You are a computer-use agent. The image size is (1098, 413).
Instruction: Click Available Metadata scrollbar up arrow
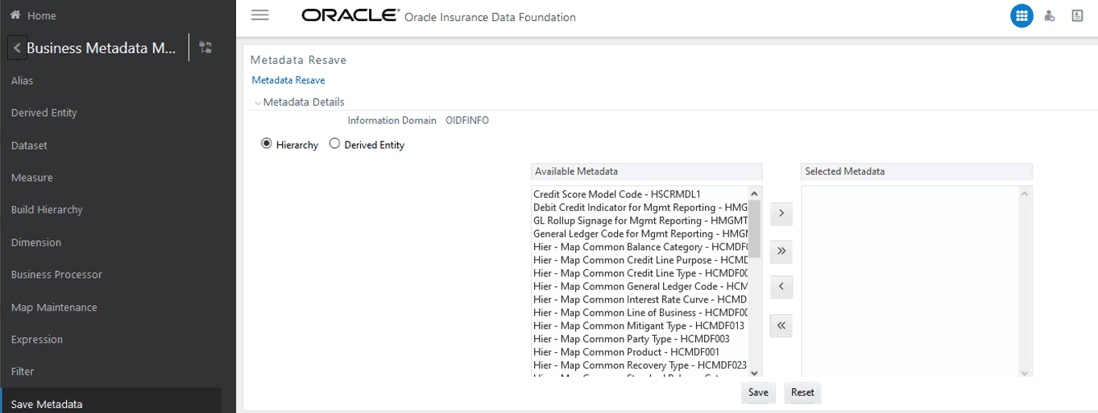point(754,193)
